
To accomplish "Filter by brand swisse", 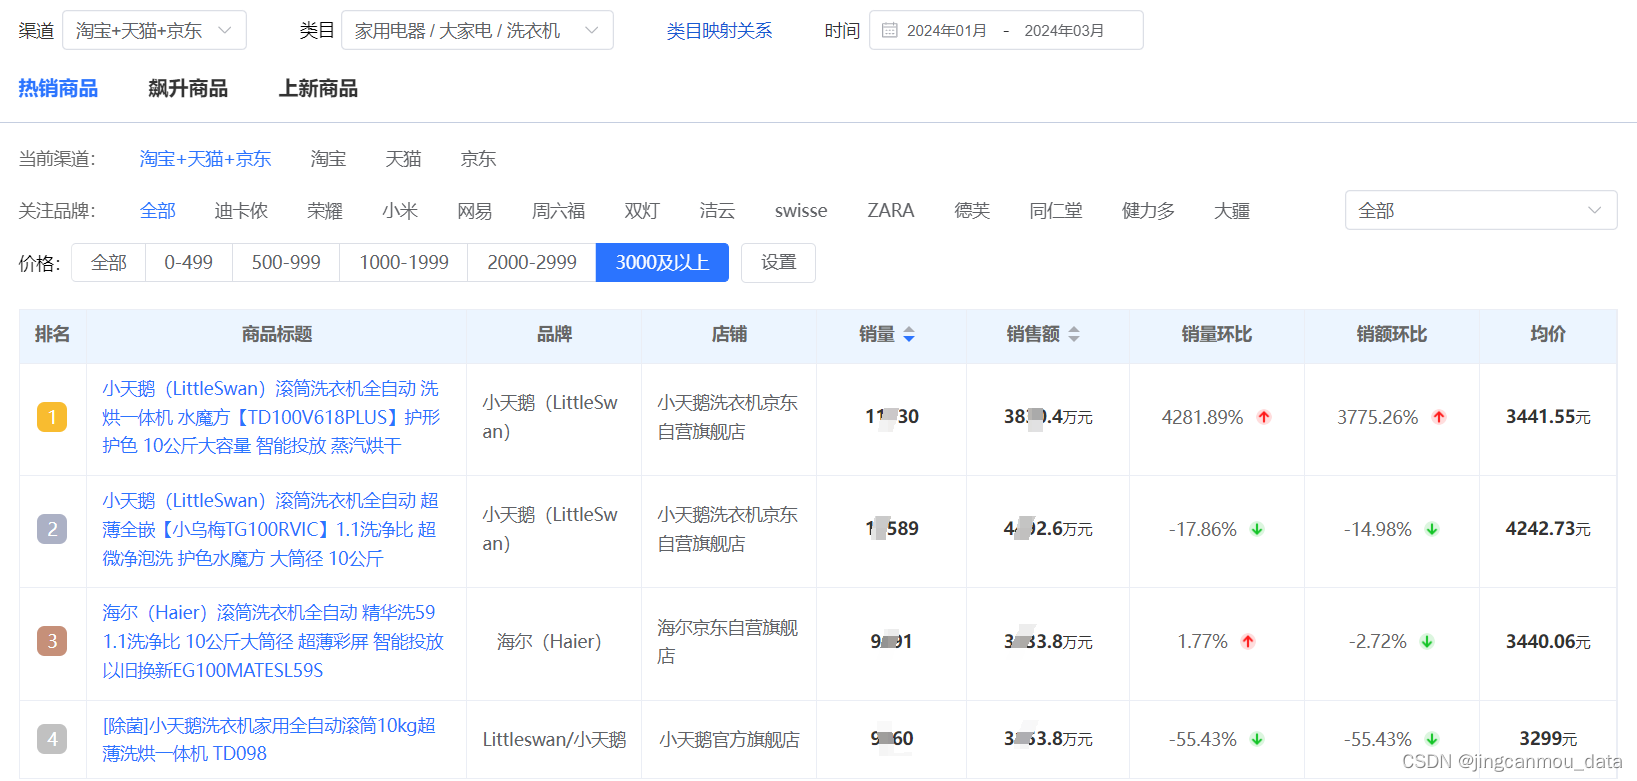I will [x=801, y=211].
